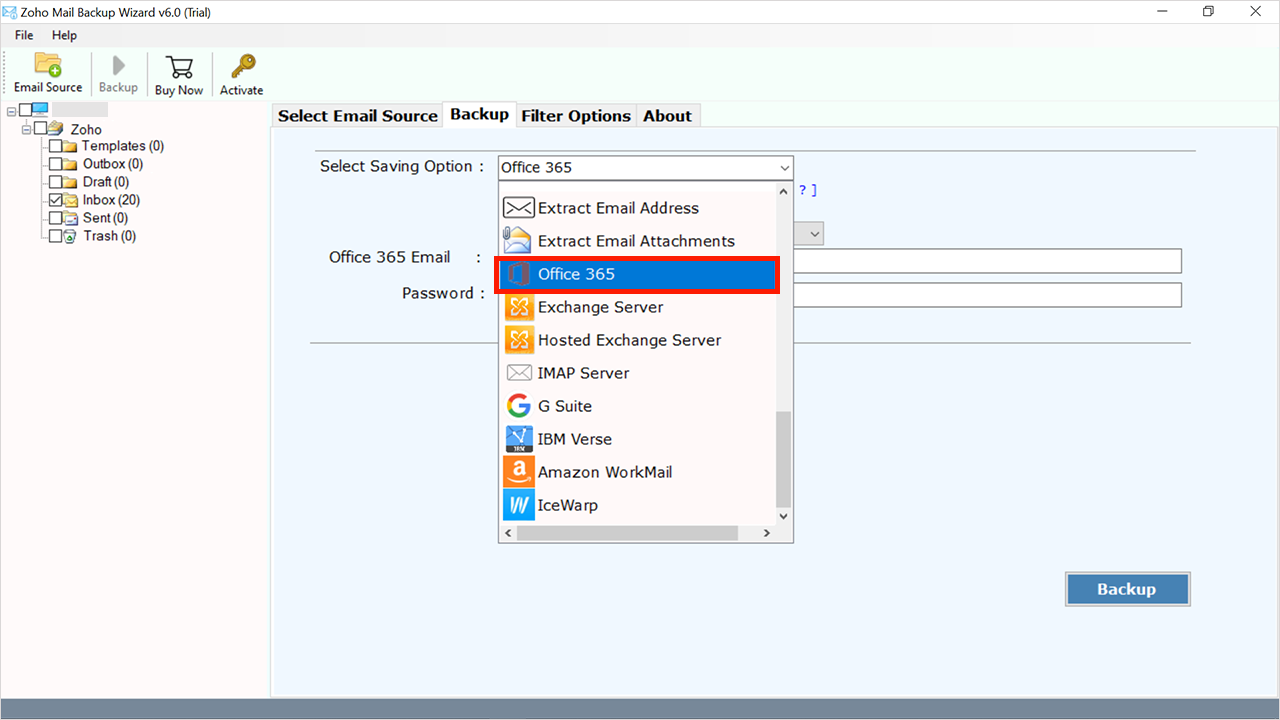Choose IBM Verse saving option

click(637, 439)
